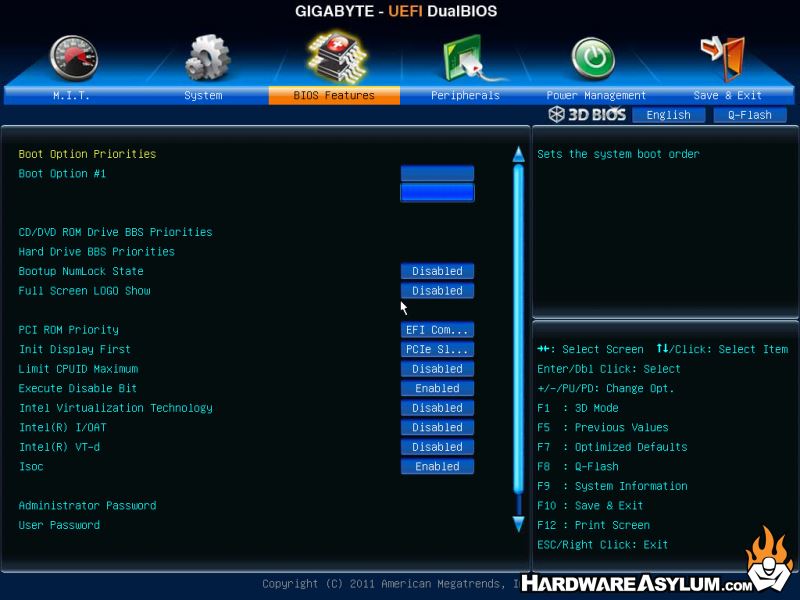Select the highlighted second boot option box
The image size is (800, 600).
coord(437,193)
